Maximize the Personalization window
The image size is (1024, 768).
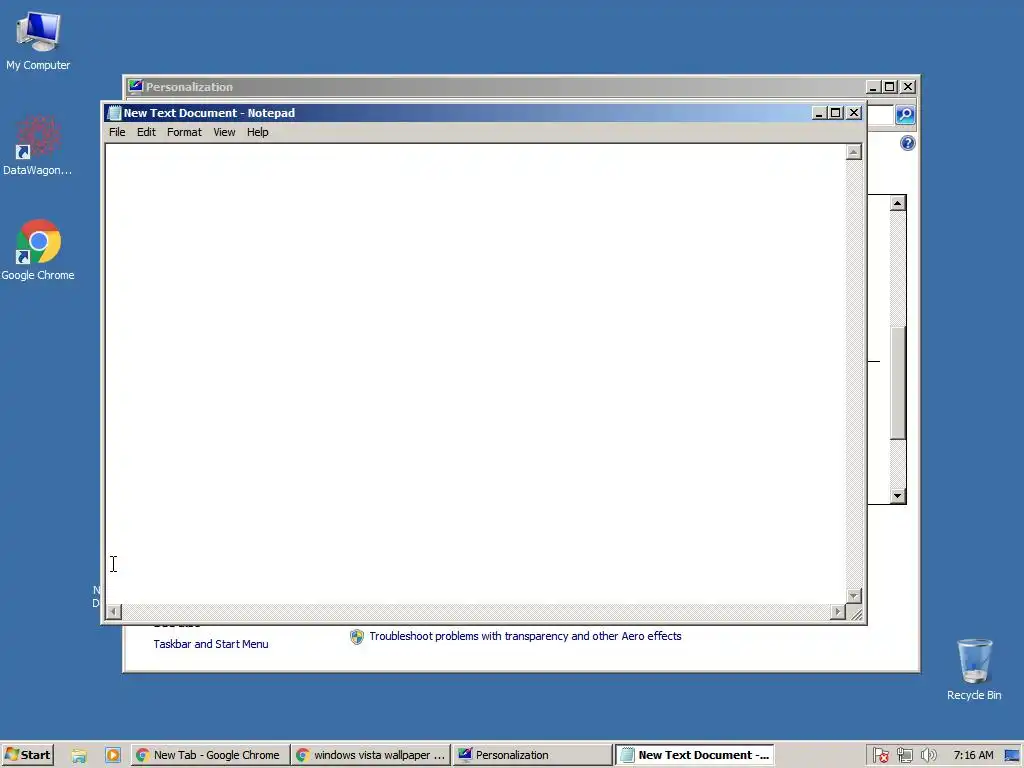[x=889, y=87]
